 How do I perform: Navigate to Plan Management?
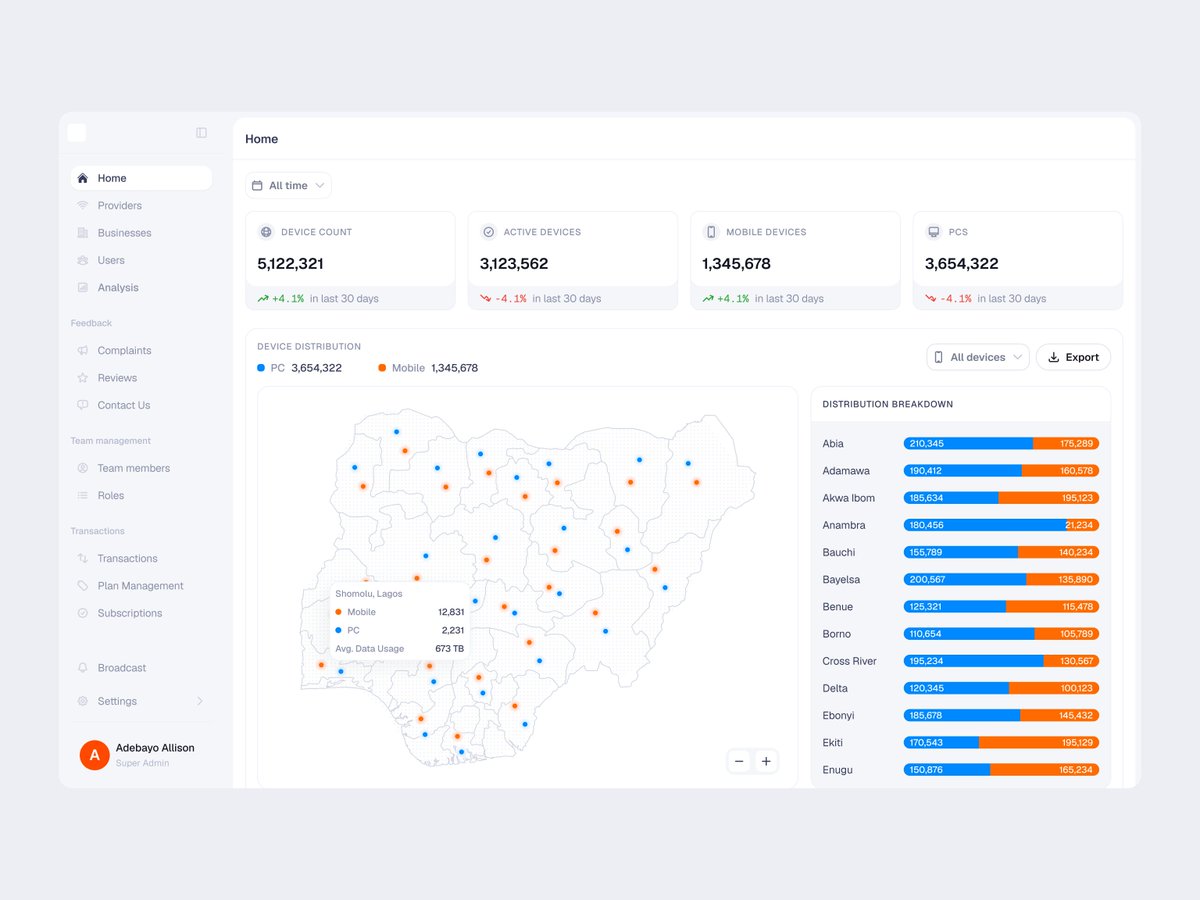[141, 586]
